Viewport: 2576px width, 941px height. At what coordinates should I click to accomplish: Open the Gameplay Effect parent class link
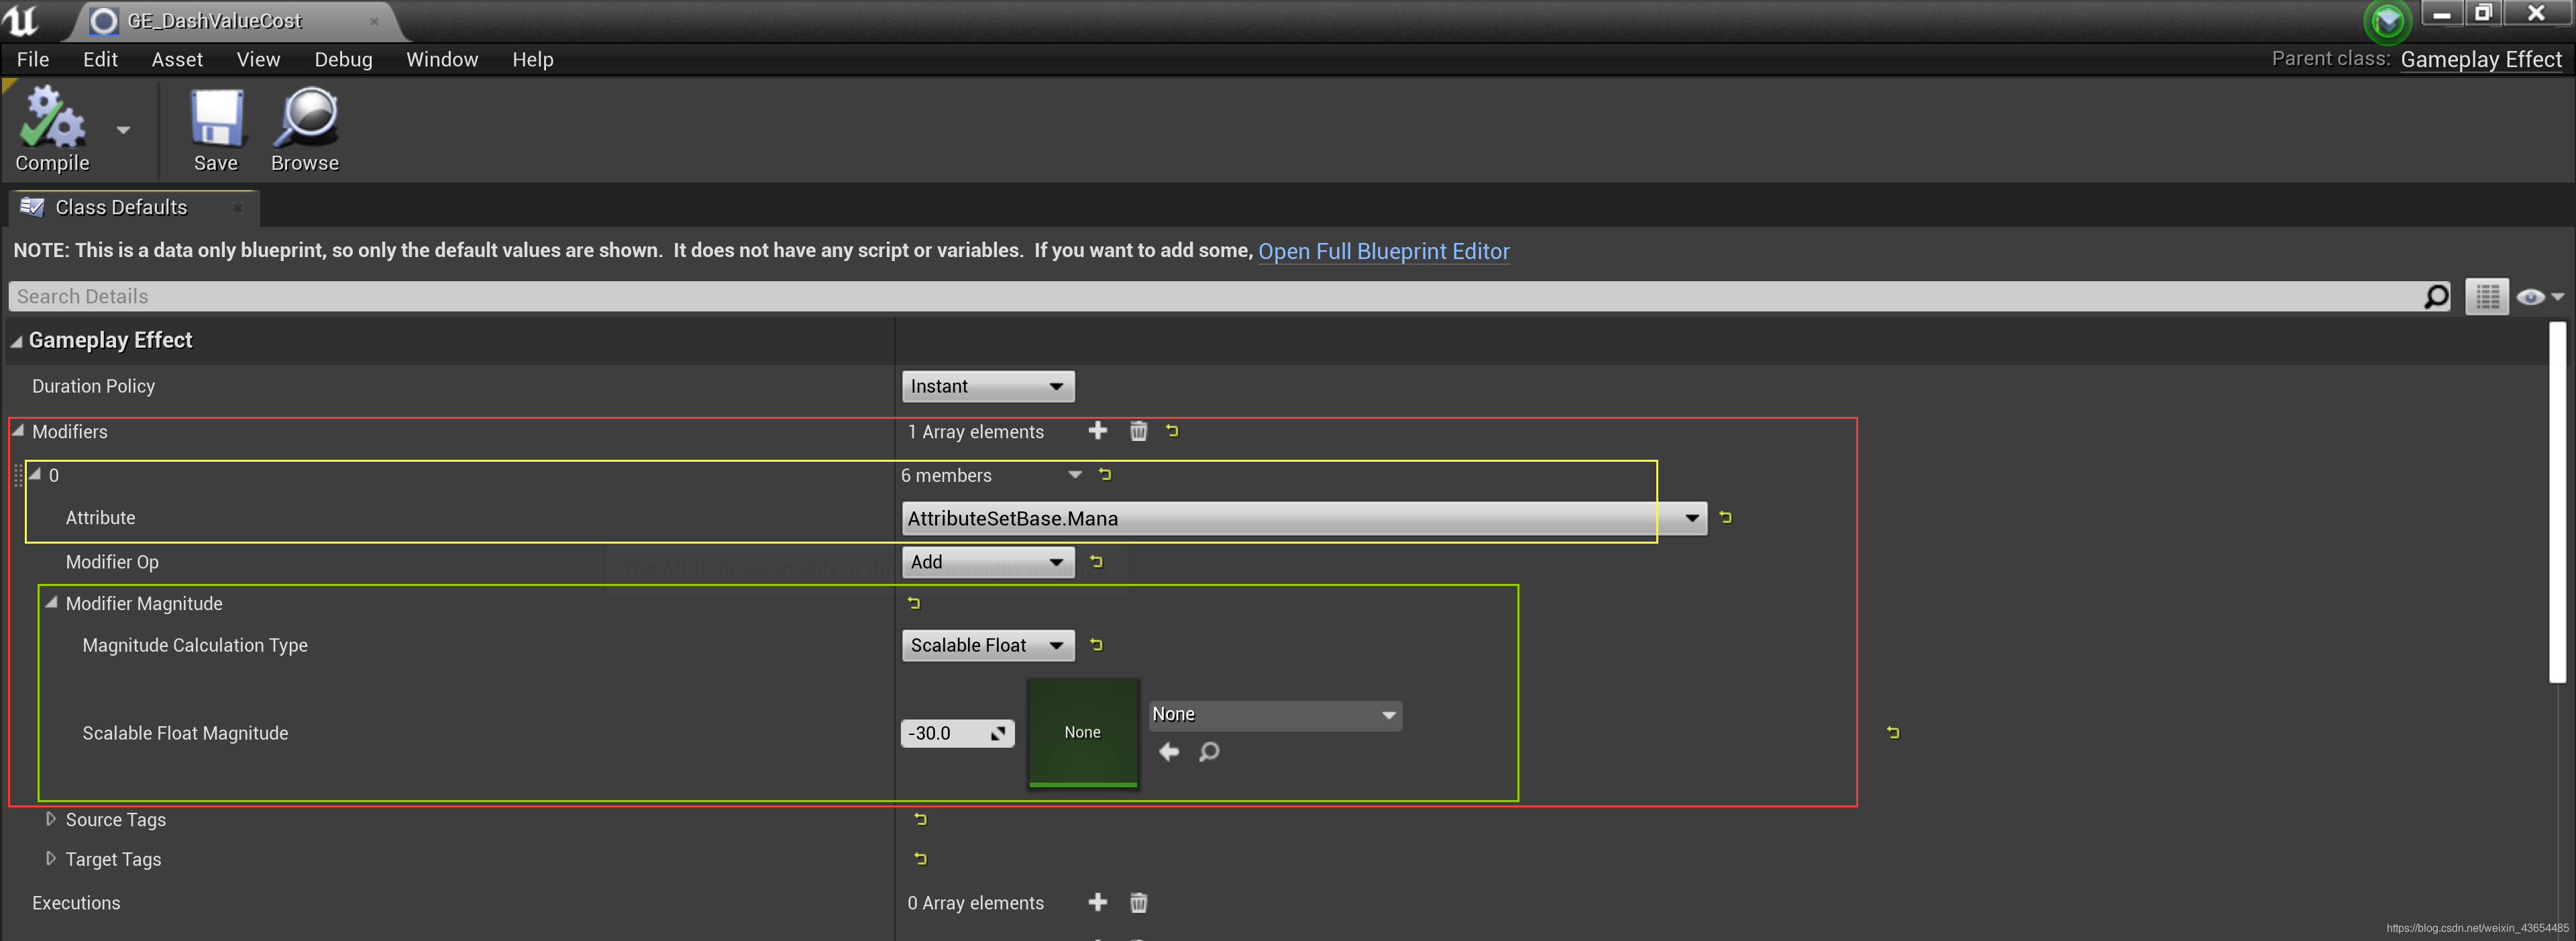tap(2480, 59)
